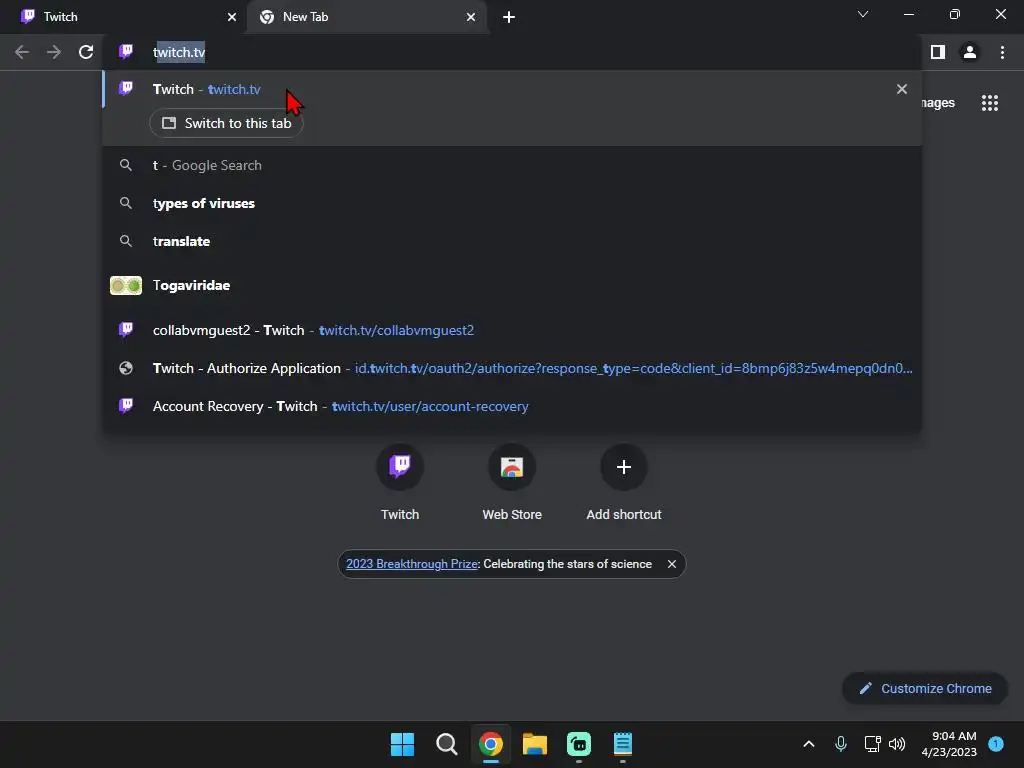Click the browser back arrow
Viewport: 1024px width, 768px height.
(x=22, y=52)
